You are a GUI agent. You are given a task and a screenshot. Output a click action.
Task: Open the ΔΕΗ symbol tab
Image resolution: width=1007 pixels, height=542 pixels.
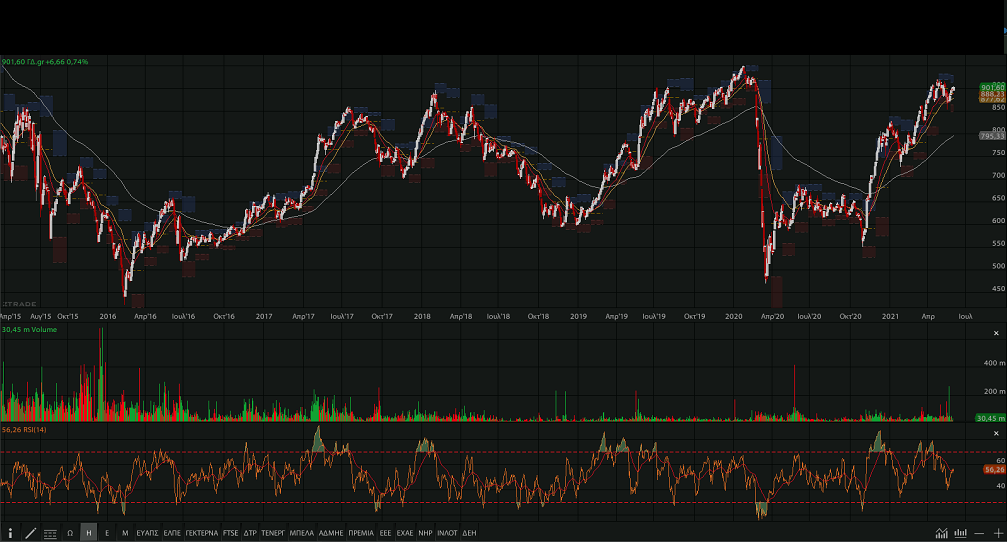coord(469,533)
